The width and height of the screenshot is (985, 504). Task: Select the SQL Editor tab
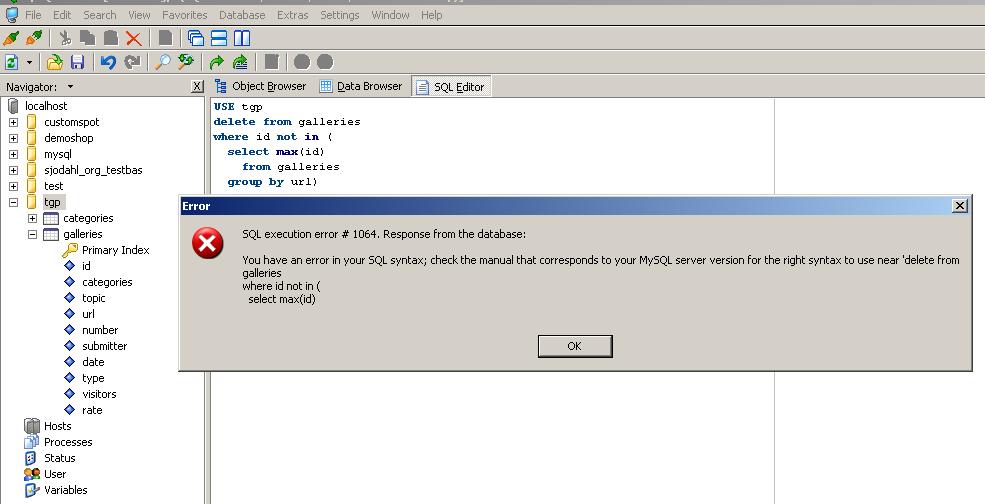tap(451, 87)
